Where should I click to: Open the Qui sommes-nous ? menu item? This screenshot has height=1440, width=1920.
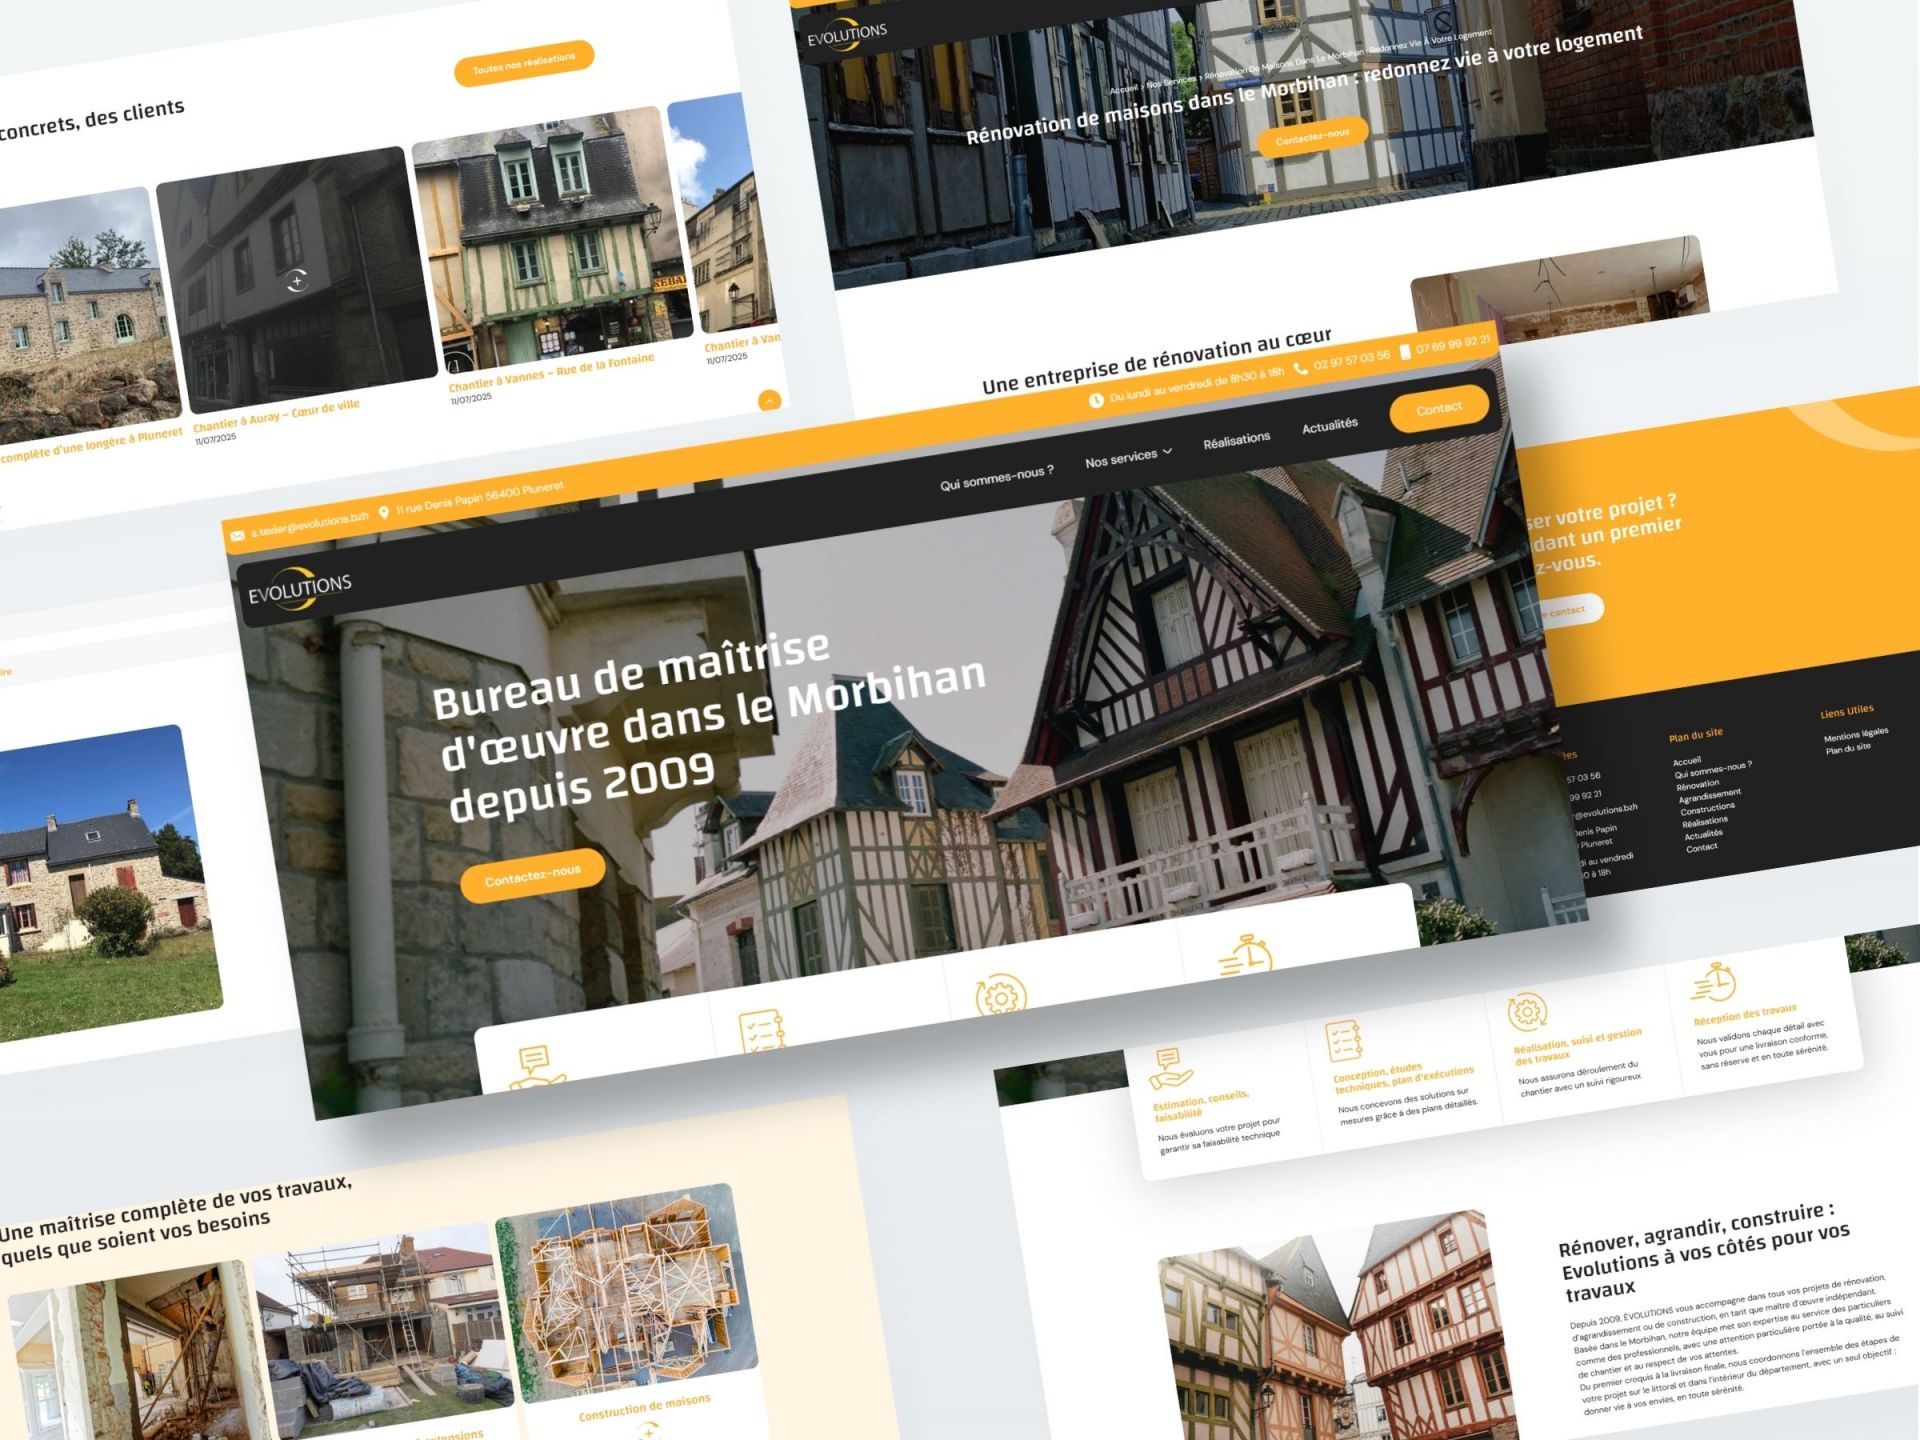[996, 477]
